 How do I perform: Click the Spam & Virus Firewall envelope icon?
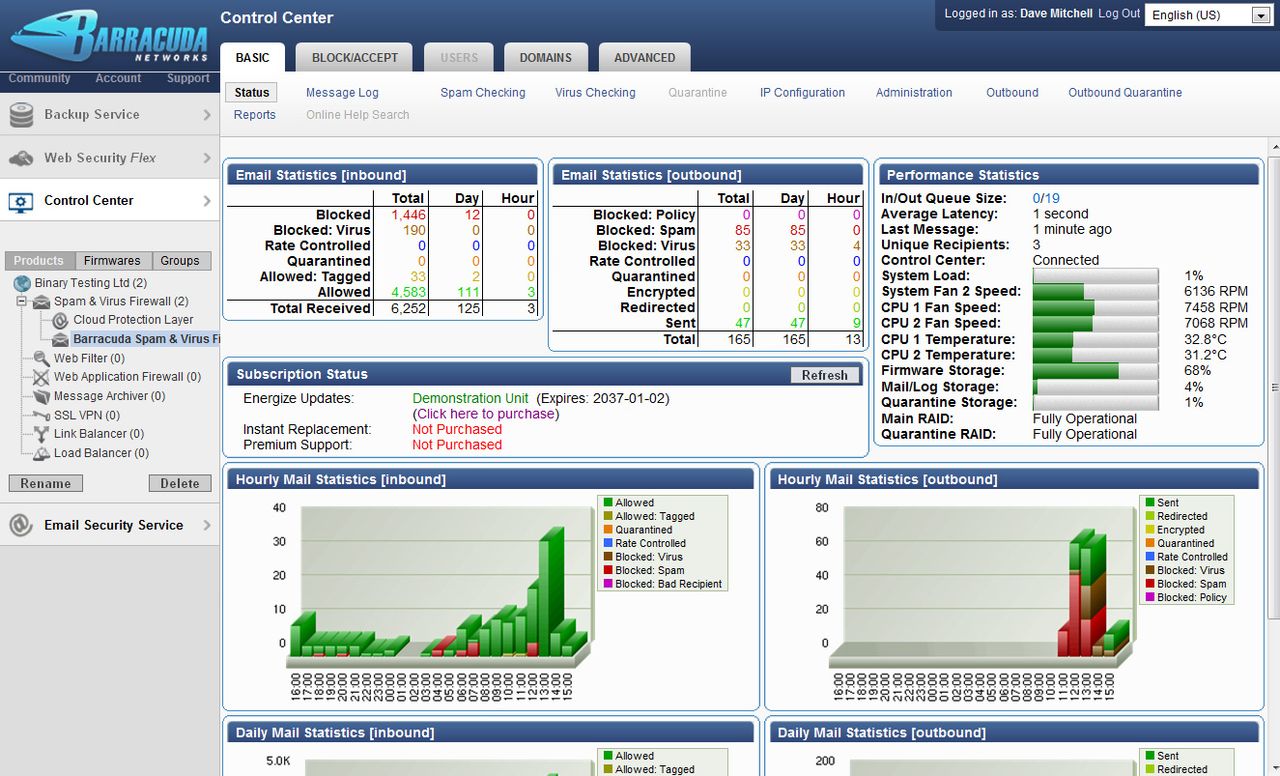click(x=42, y=301)
